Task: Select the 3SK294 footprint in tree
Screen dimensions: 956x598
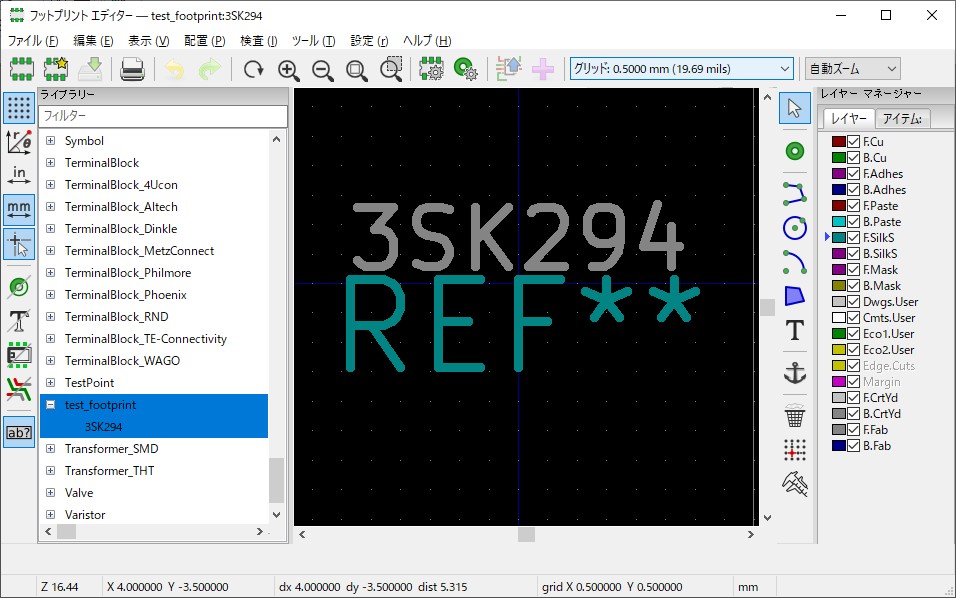Action: (x=103, y=427)
